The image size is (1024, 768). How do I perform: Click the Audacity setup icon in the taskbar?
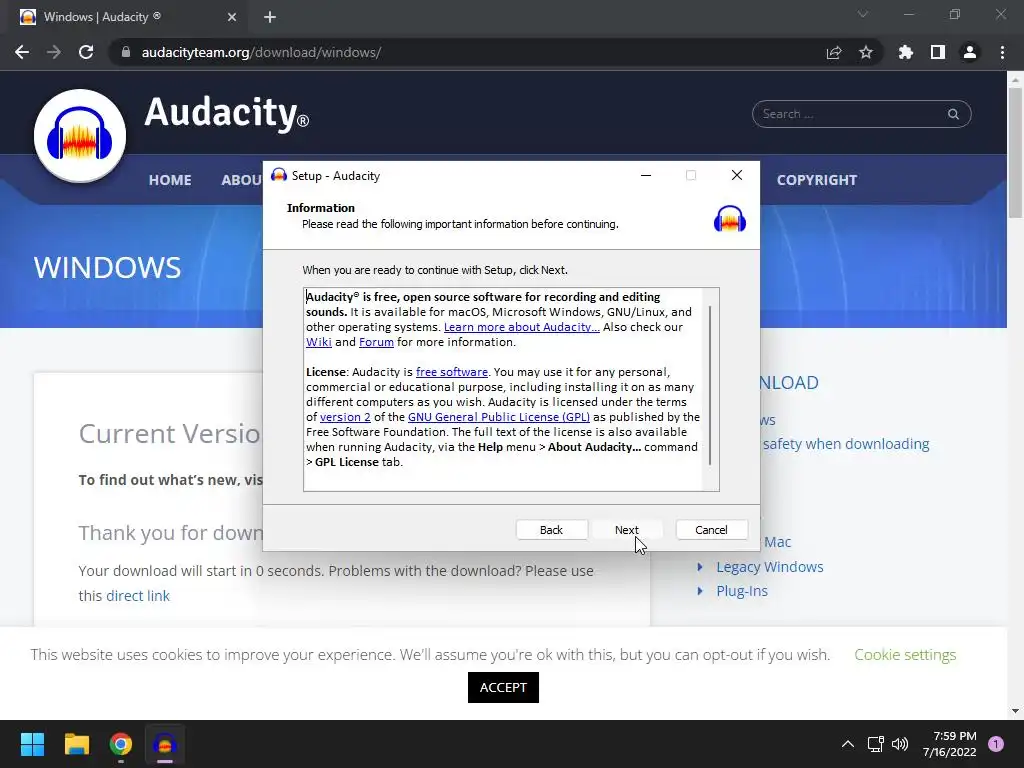pos(165,744)
